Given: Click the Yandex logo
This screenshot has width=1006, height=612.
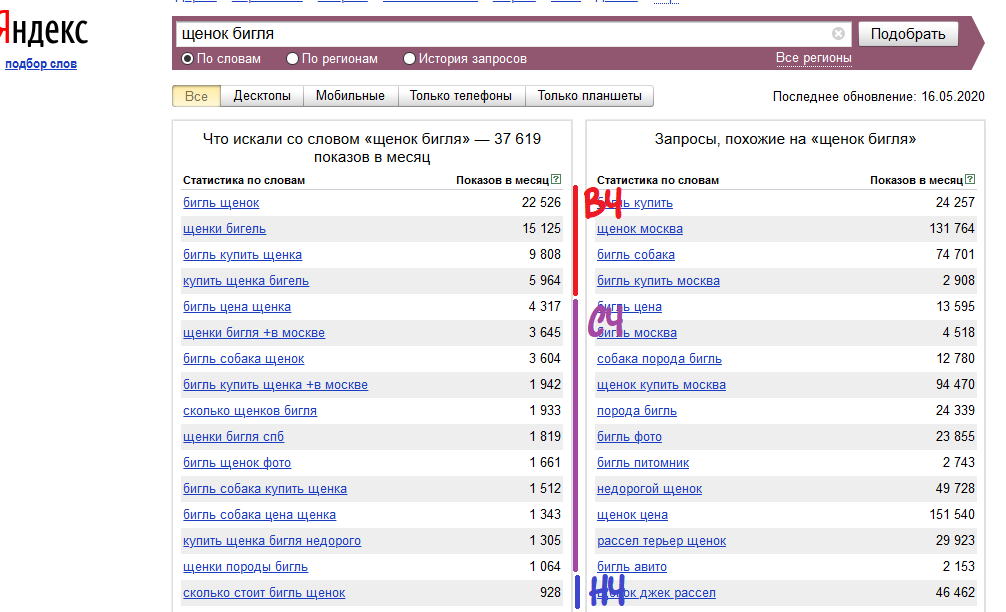Looking at the screenshot, I should point(44,31).
